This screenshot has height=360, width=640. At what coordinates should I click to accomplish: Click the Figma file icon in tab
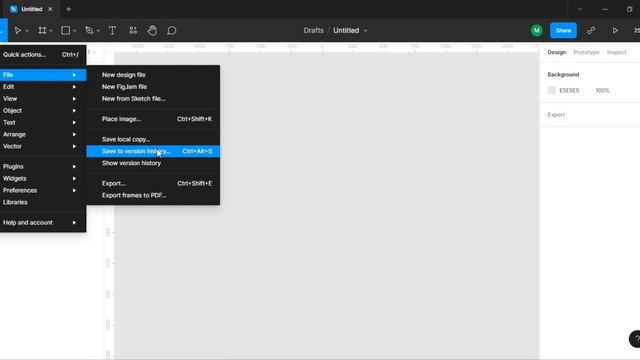(13, 9)
